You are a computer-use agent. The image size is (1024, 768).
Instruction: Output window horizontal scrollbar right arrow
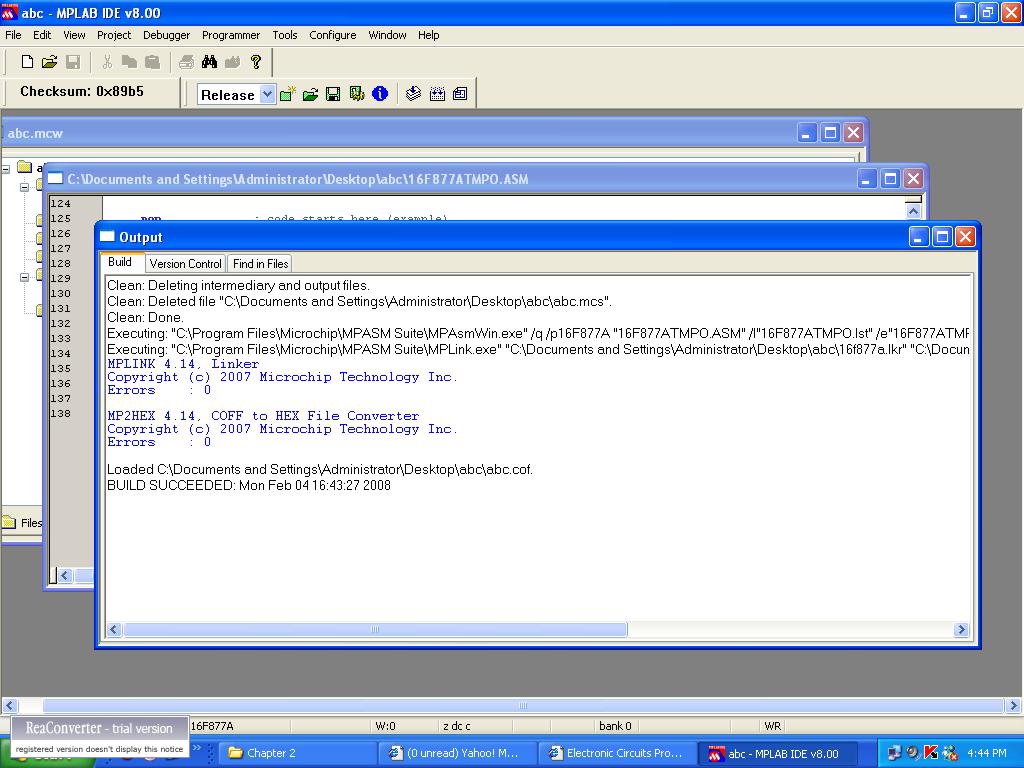click(x=961, y=630)
